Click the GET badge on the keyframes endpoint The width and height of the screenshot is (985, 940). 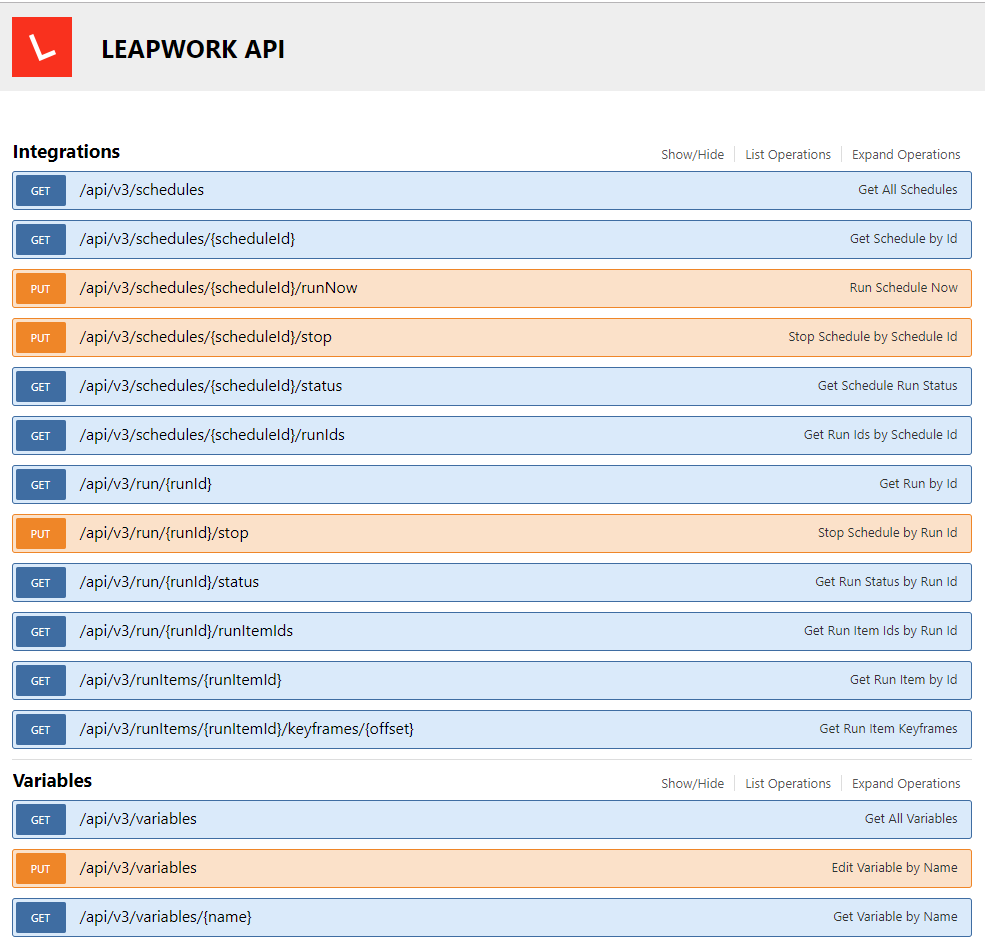[x=39, y=729]
